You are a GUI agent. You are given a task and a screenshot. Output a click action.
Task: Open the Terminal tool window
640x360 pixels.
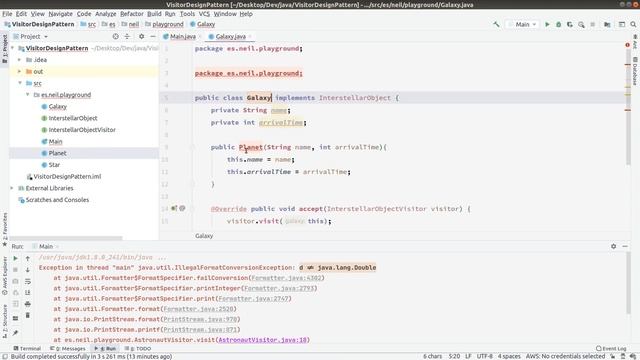tap(27, 349)
